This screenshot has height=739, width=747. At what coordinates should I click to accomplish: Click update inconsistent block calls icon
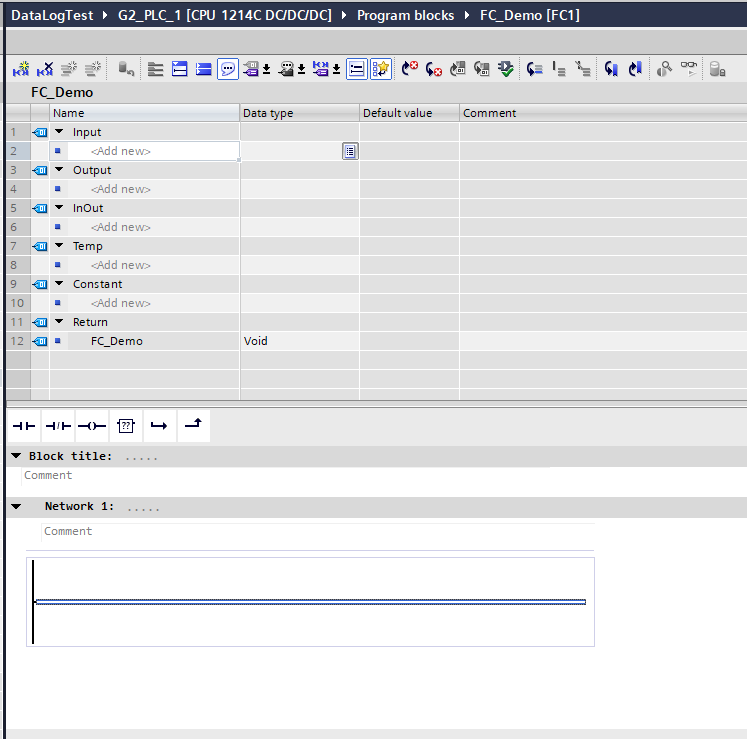click(x=458, y=69)
